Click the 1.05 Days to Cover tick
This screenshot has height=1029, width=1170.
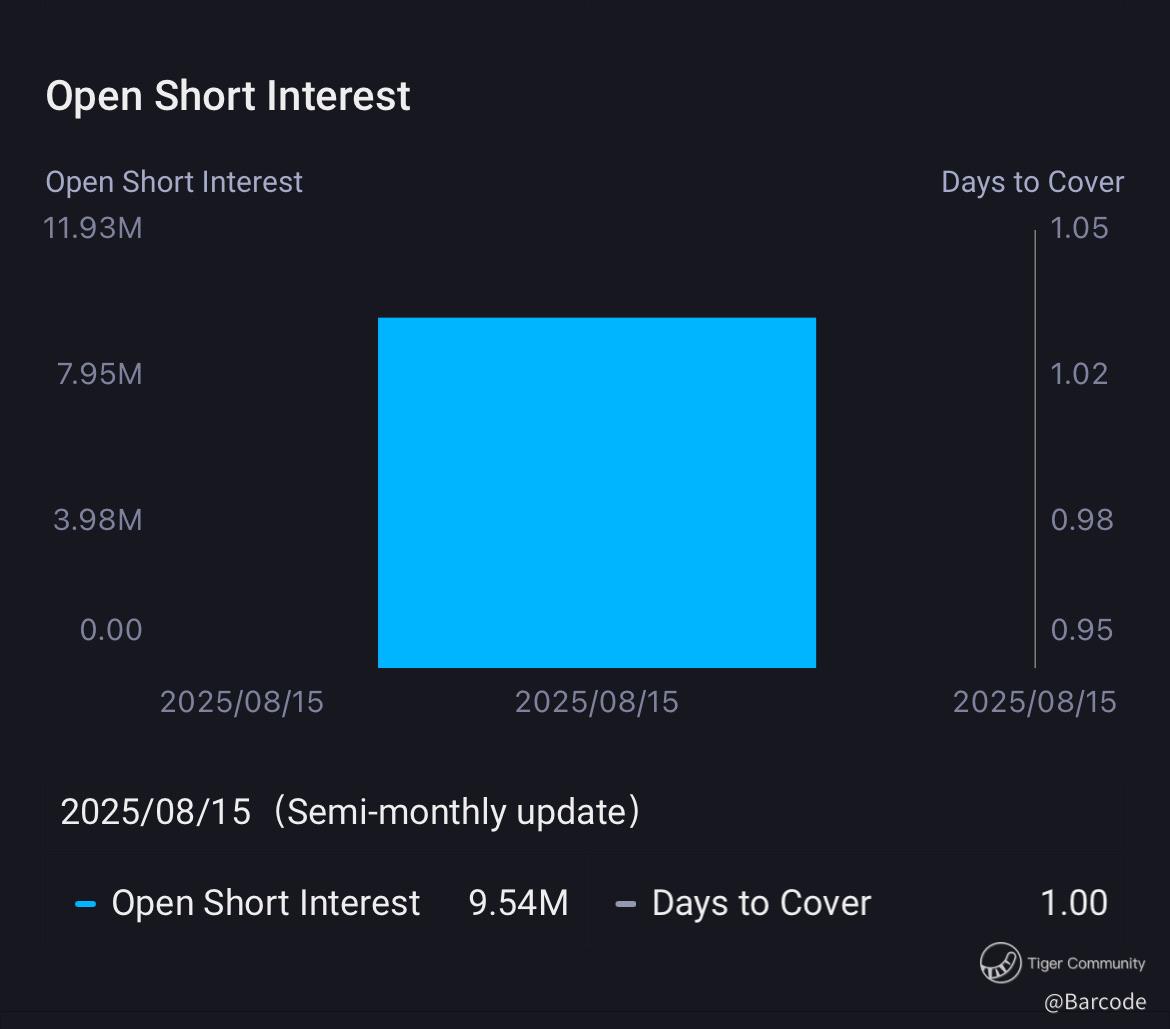(1079, 228)
